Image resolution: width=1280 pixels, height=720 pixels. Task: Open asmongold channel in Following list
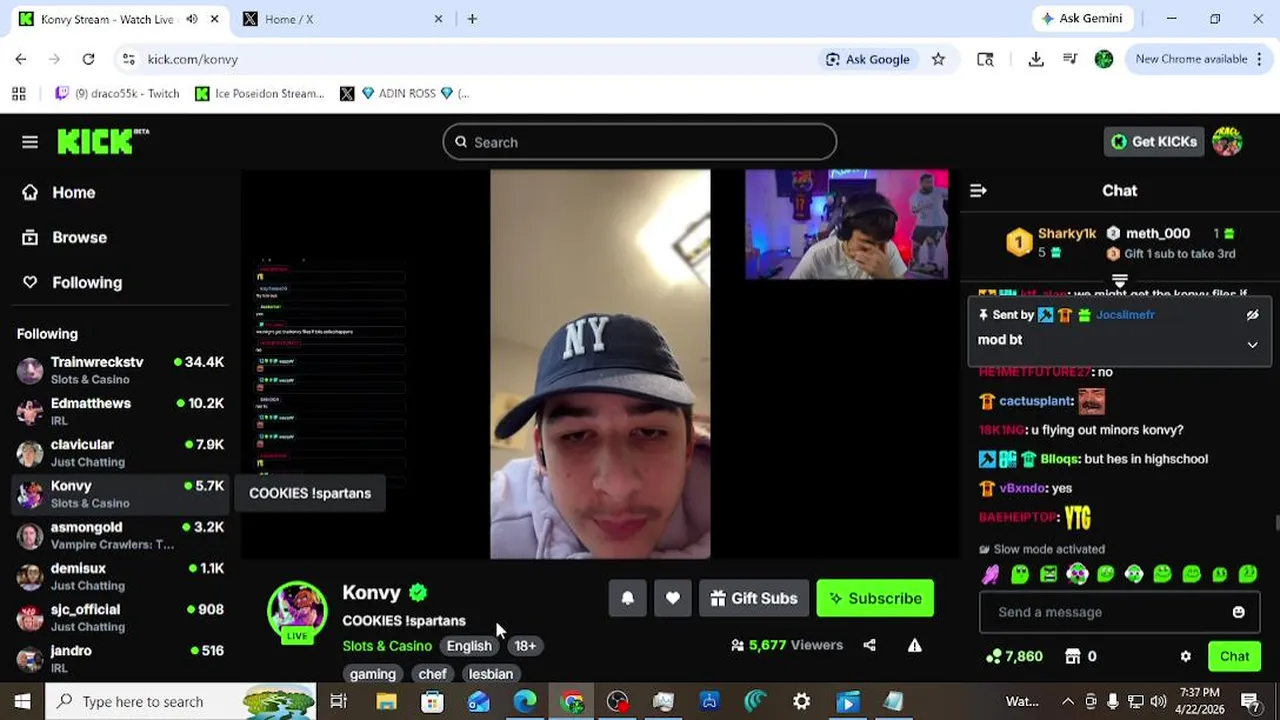[120, 535]
